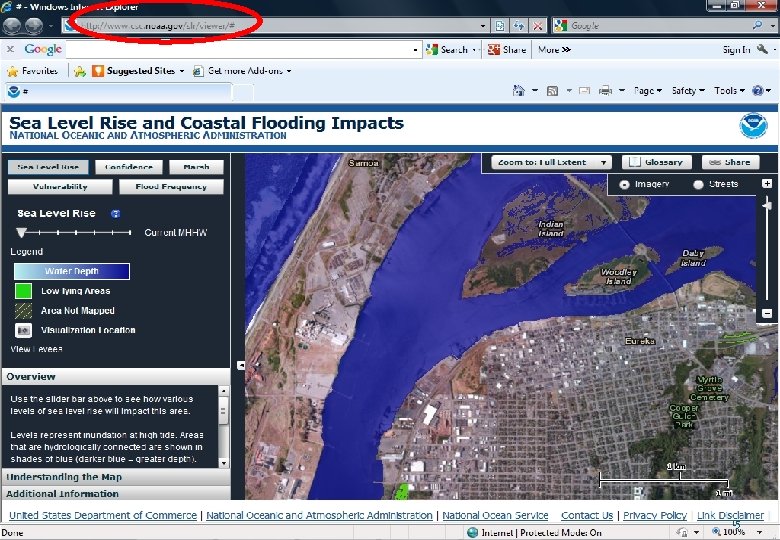Image resolution: width=780 pixels, height=540 pixels.
Task: Click the map zoom in plus button
Action: (x=767, y=183)
